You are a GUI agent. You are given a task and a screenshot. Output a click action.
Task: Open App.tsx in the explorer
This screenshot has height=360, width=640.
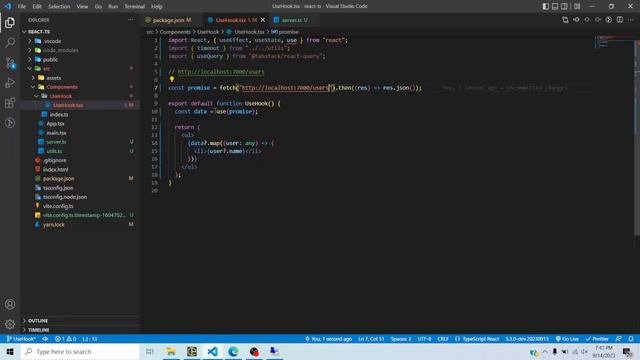point(55,123)
